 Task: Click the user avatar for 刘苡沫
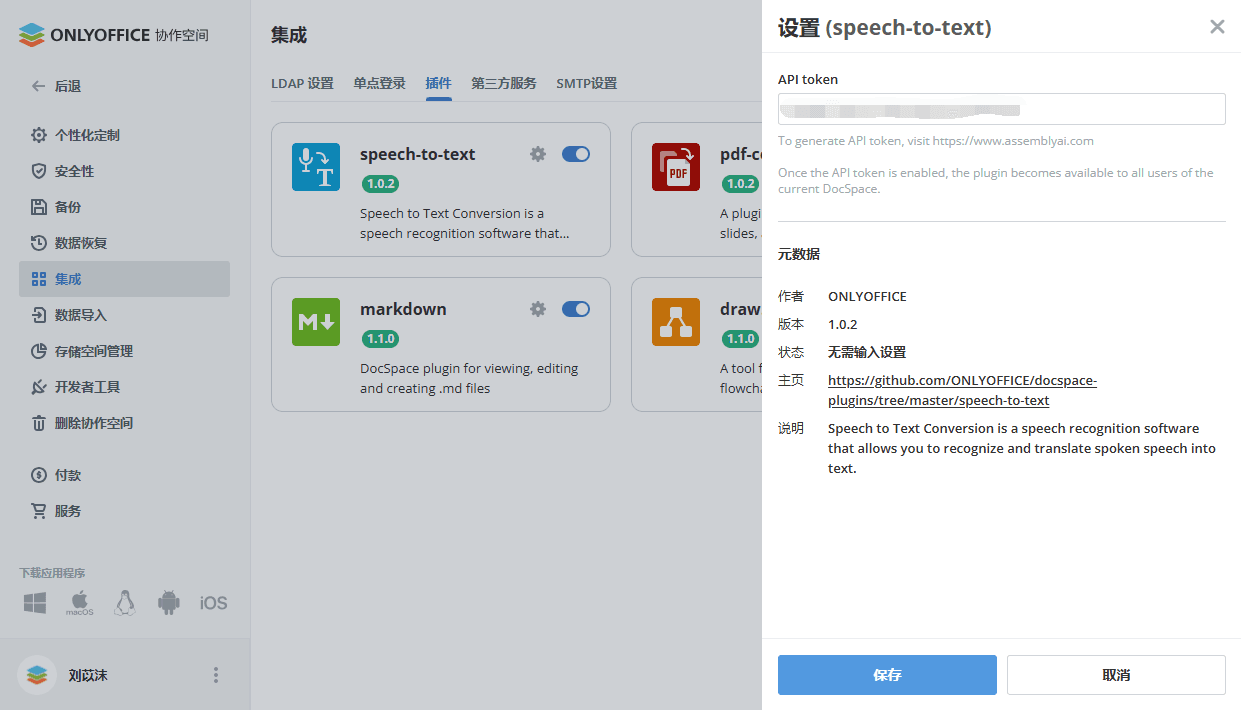tap(37, 675)
